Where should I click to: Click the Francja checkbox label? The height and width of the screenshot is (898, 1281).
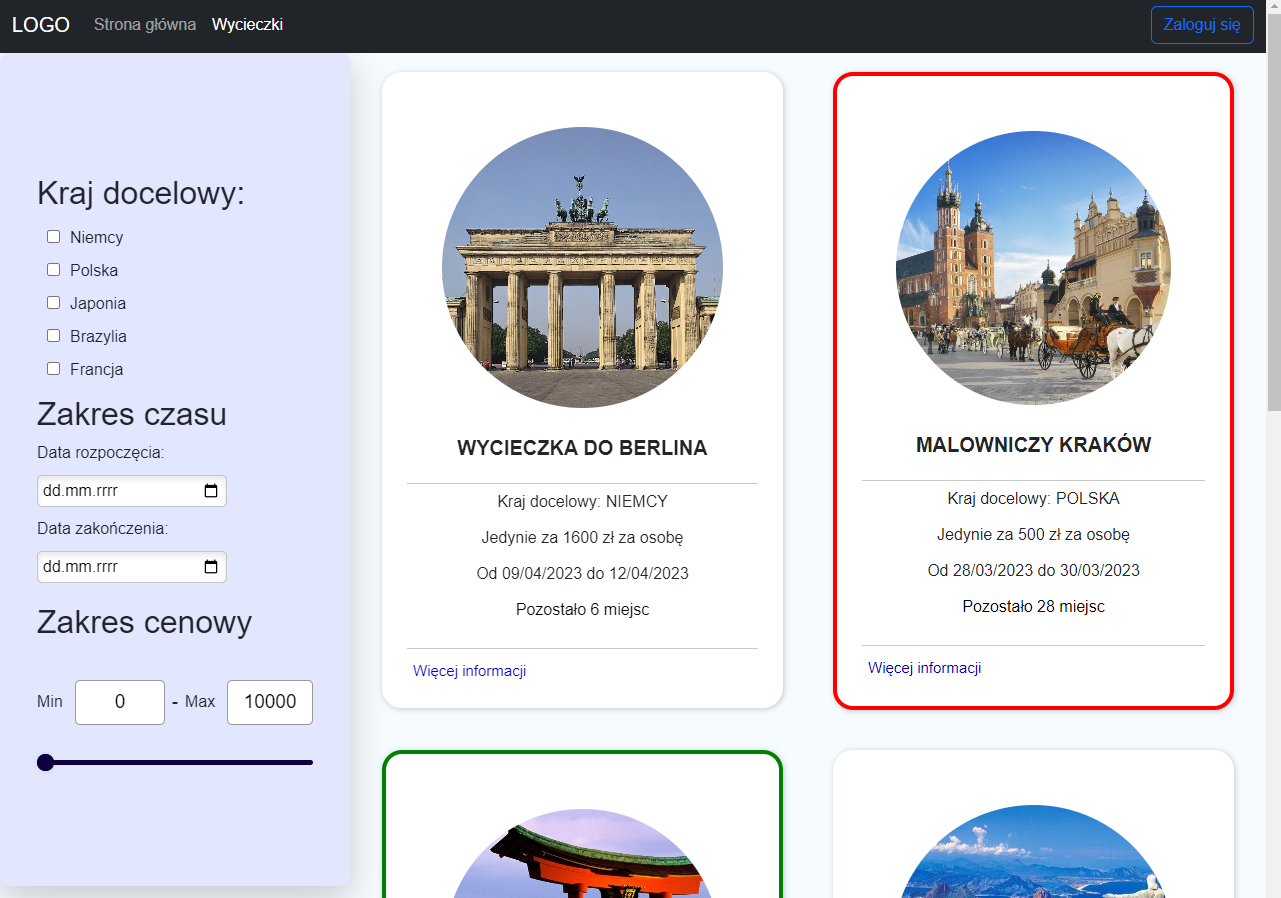(97, 369)
